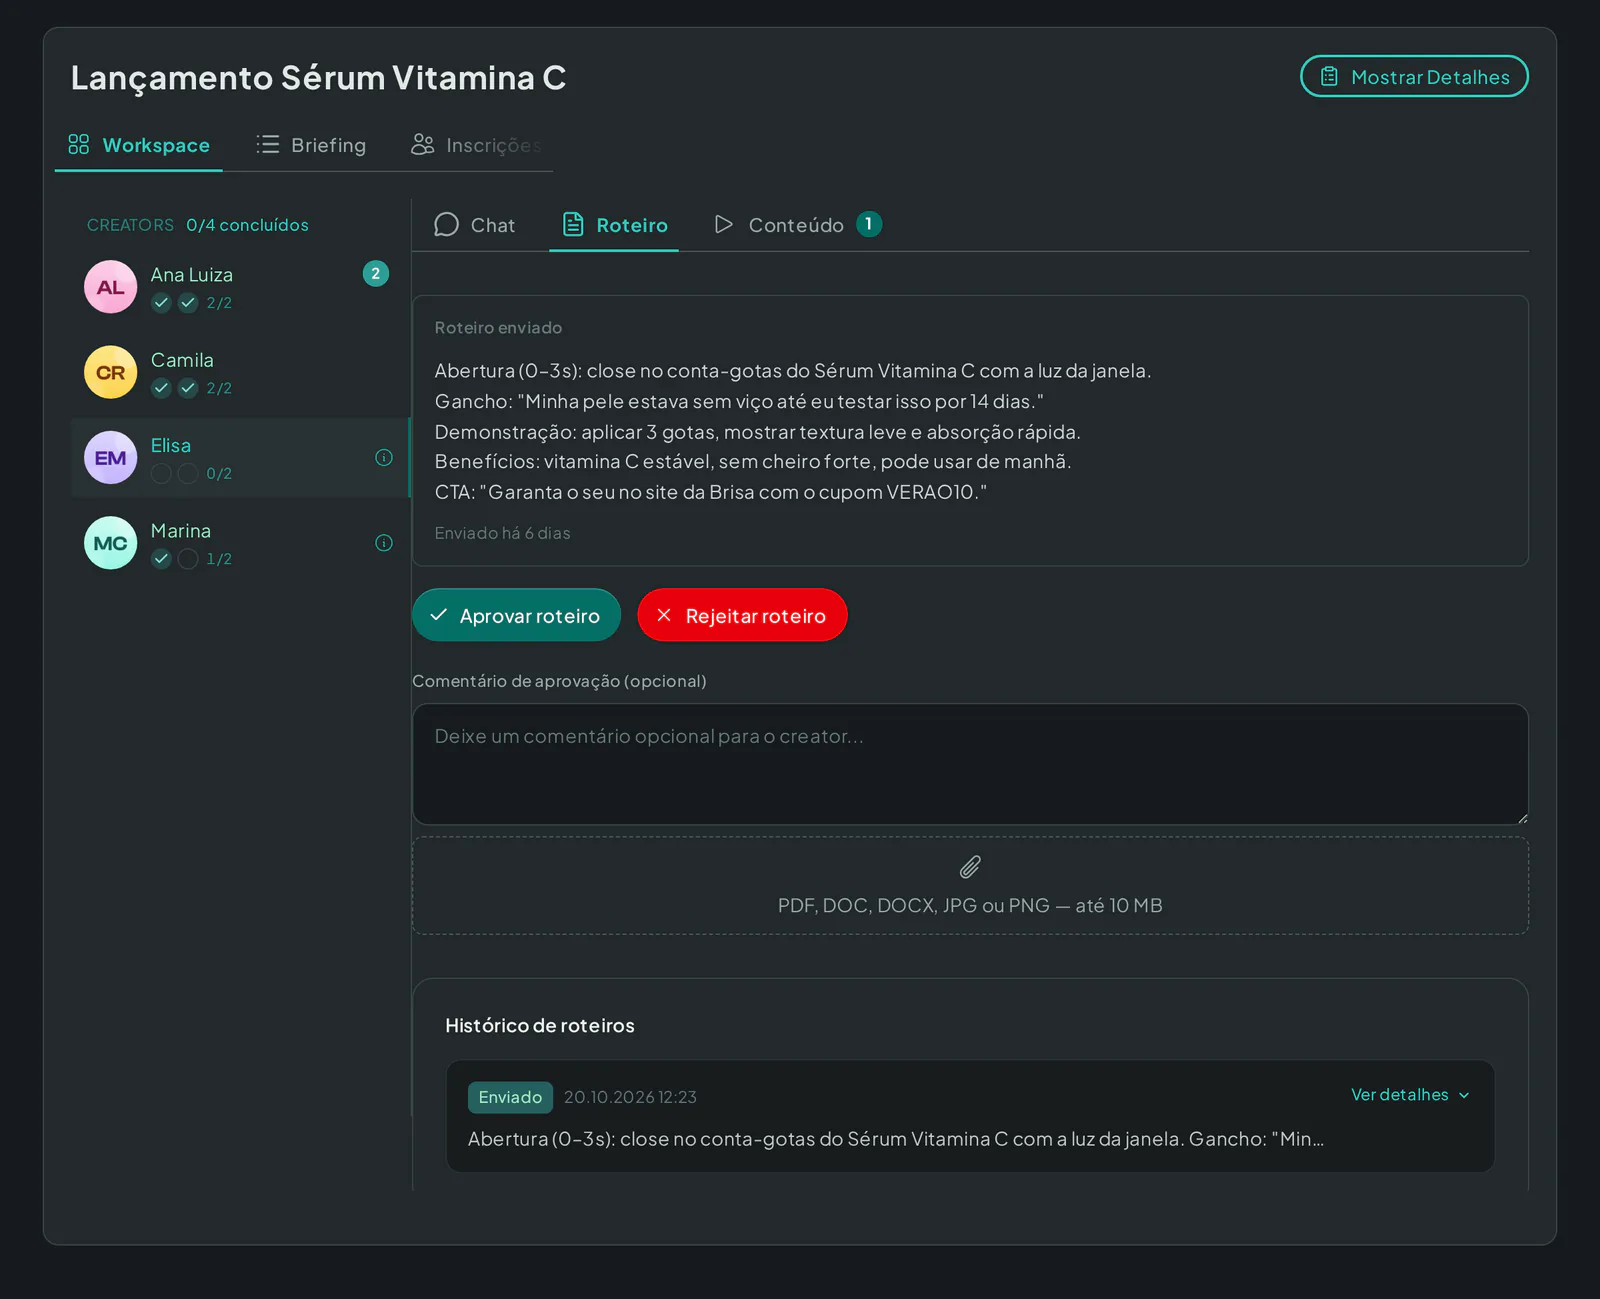Click Elisa's first empty status circle
The image size is (1600, 1299).
tap(161, 474)
